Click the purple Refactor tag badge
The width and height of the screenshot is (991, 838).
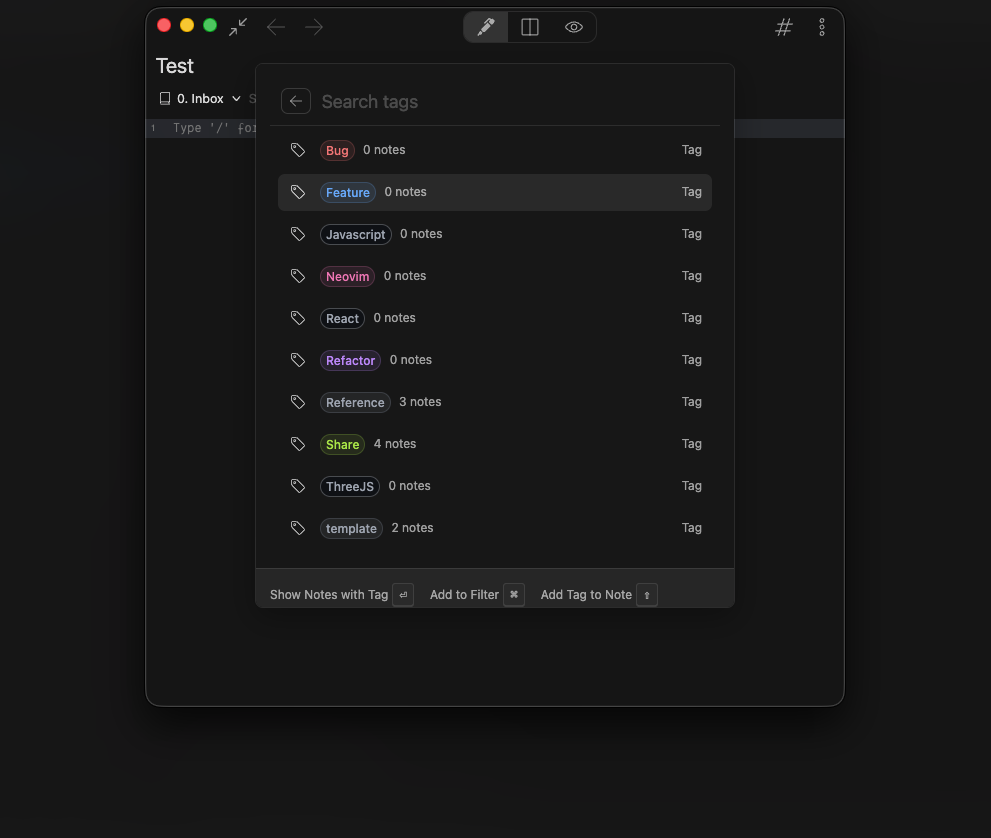click(x=350, y=360)
